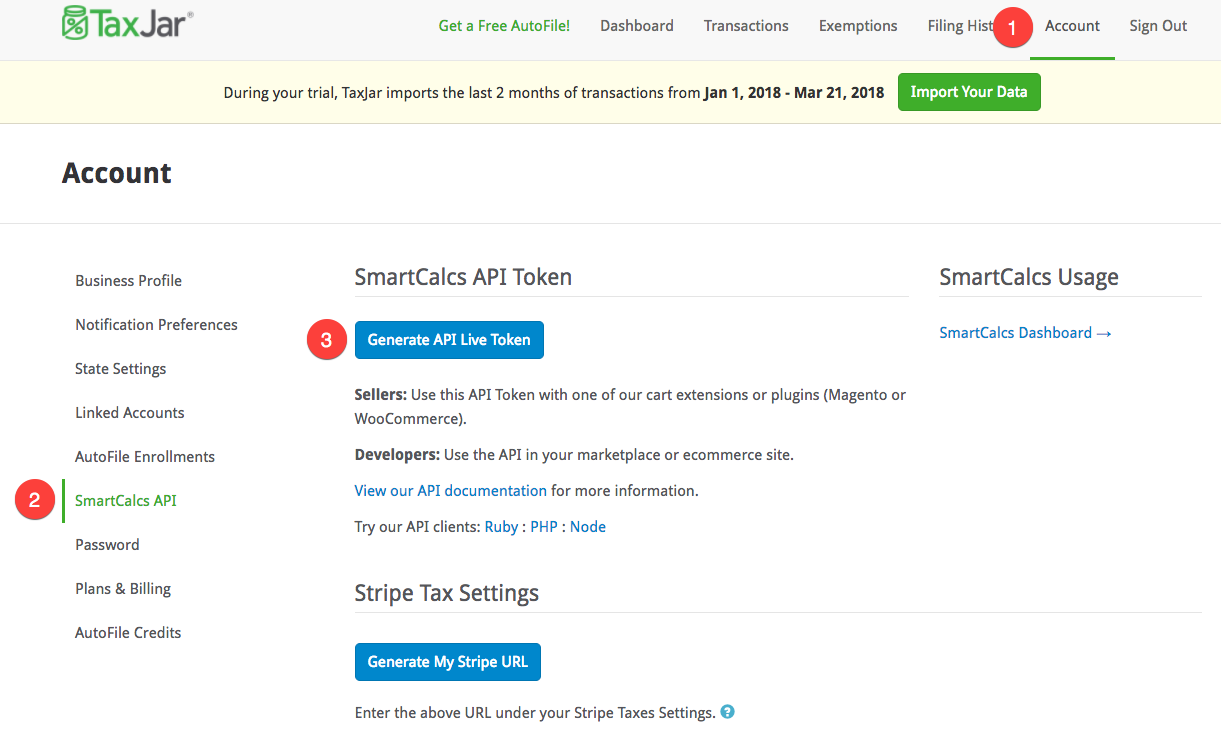Open Business Profile in sidebar
1221x748 pixels.
click(128, 281)
